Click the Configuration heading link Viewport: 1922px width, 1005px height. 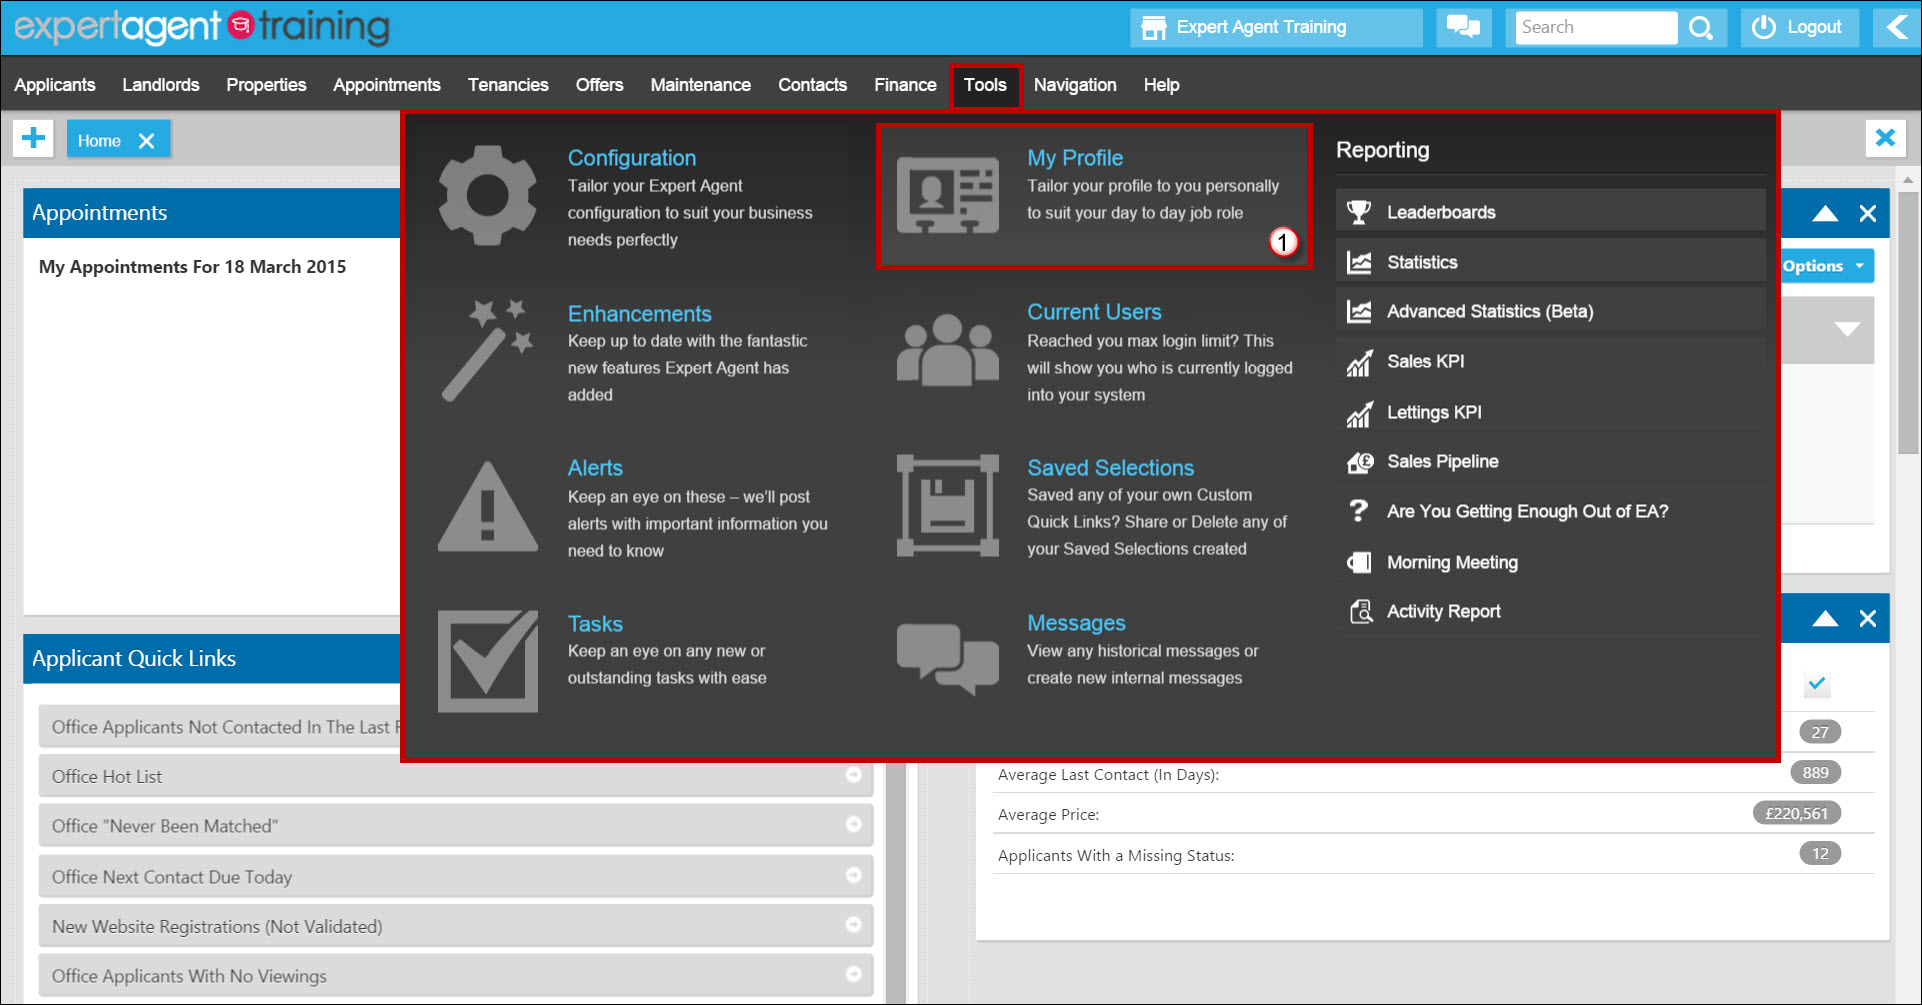(632, 158)
